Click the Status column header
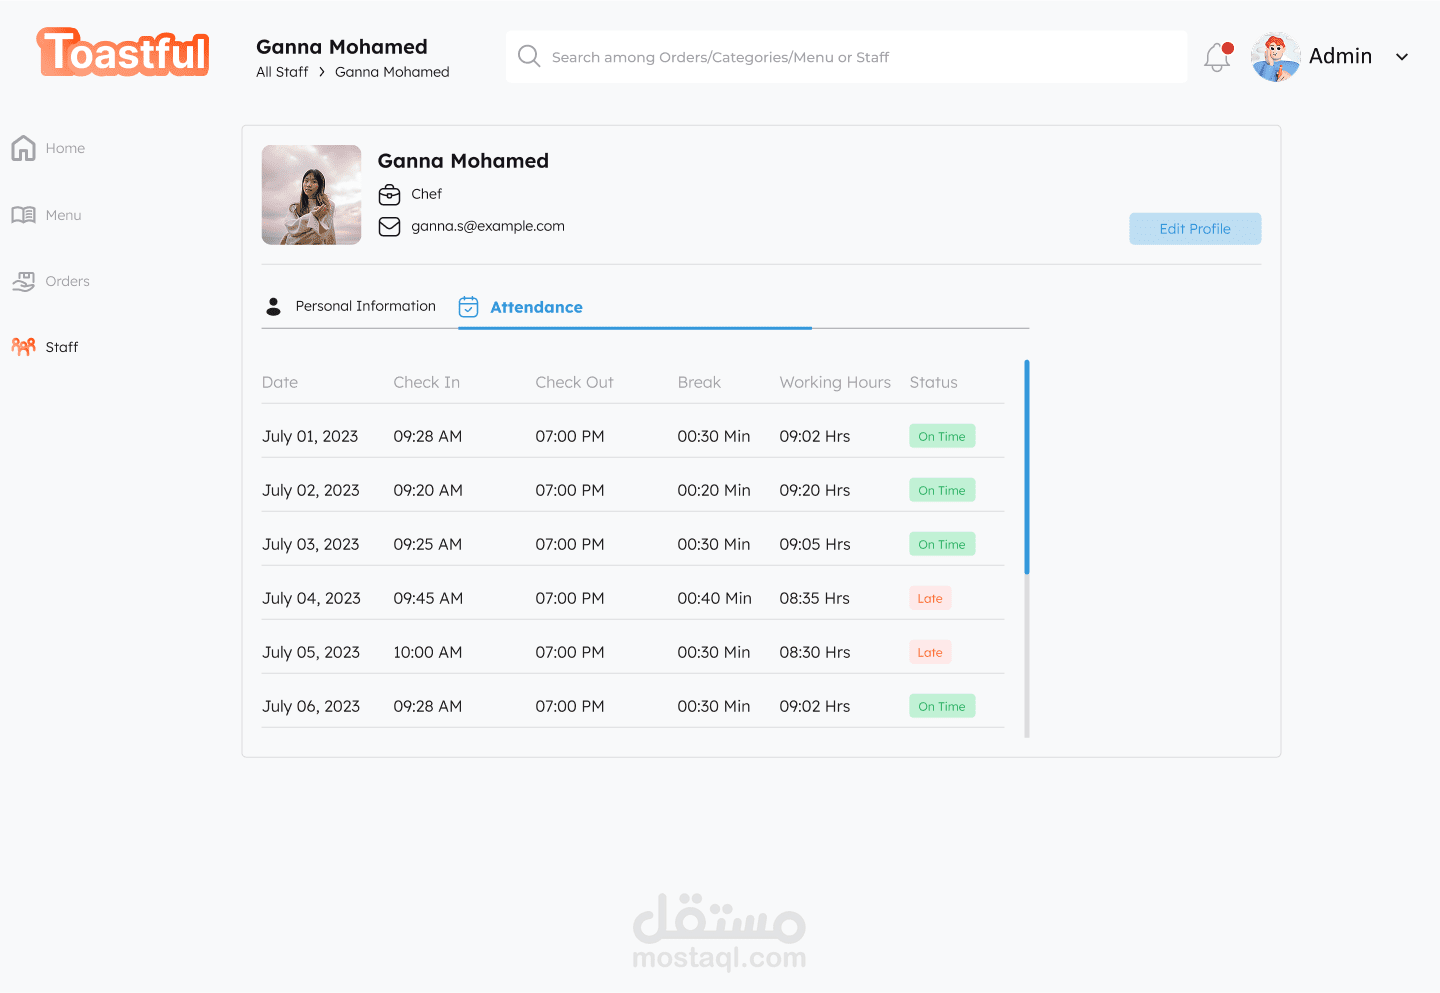The image size is (1440, 993). (933, 382)
